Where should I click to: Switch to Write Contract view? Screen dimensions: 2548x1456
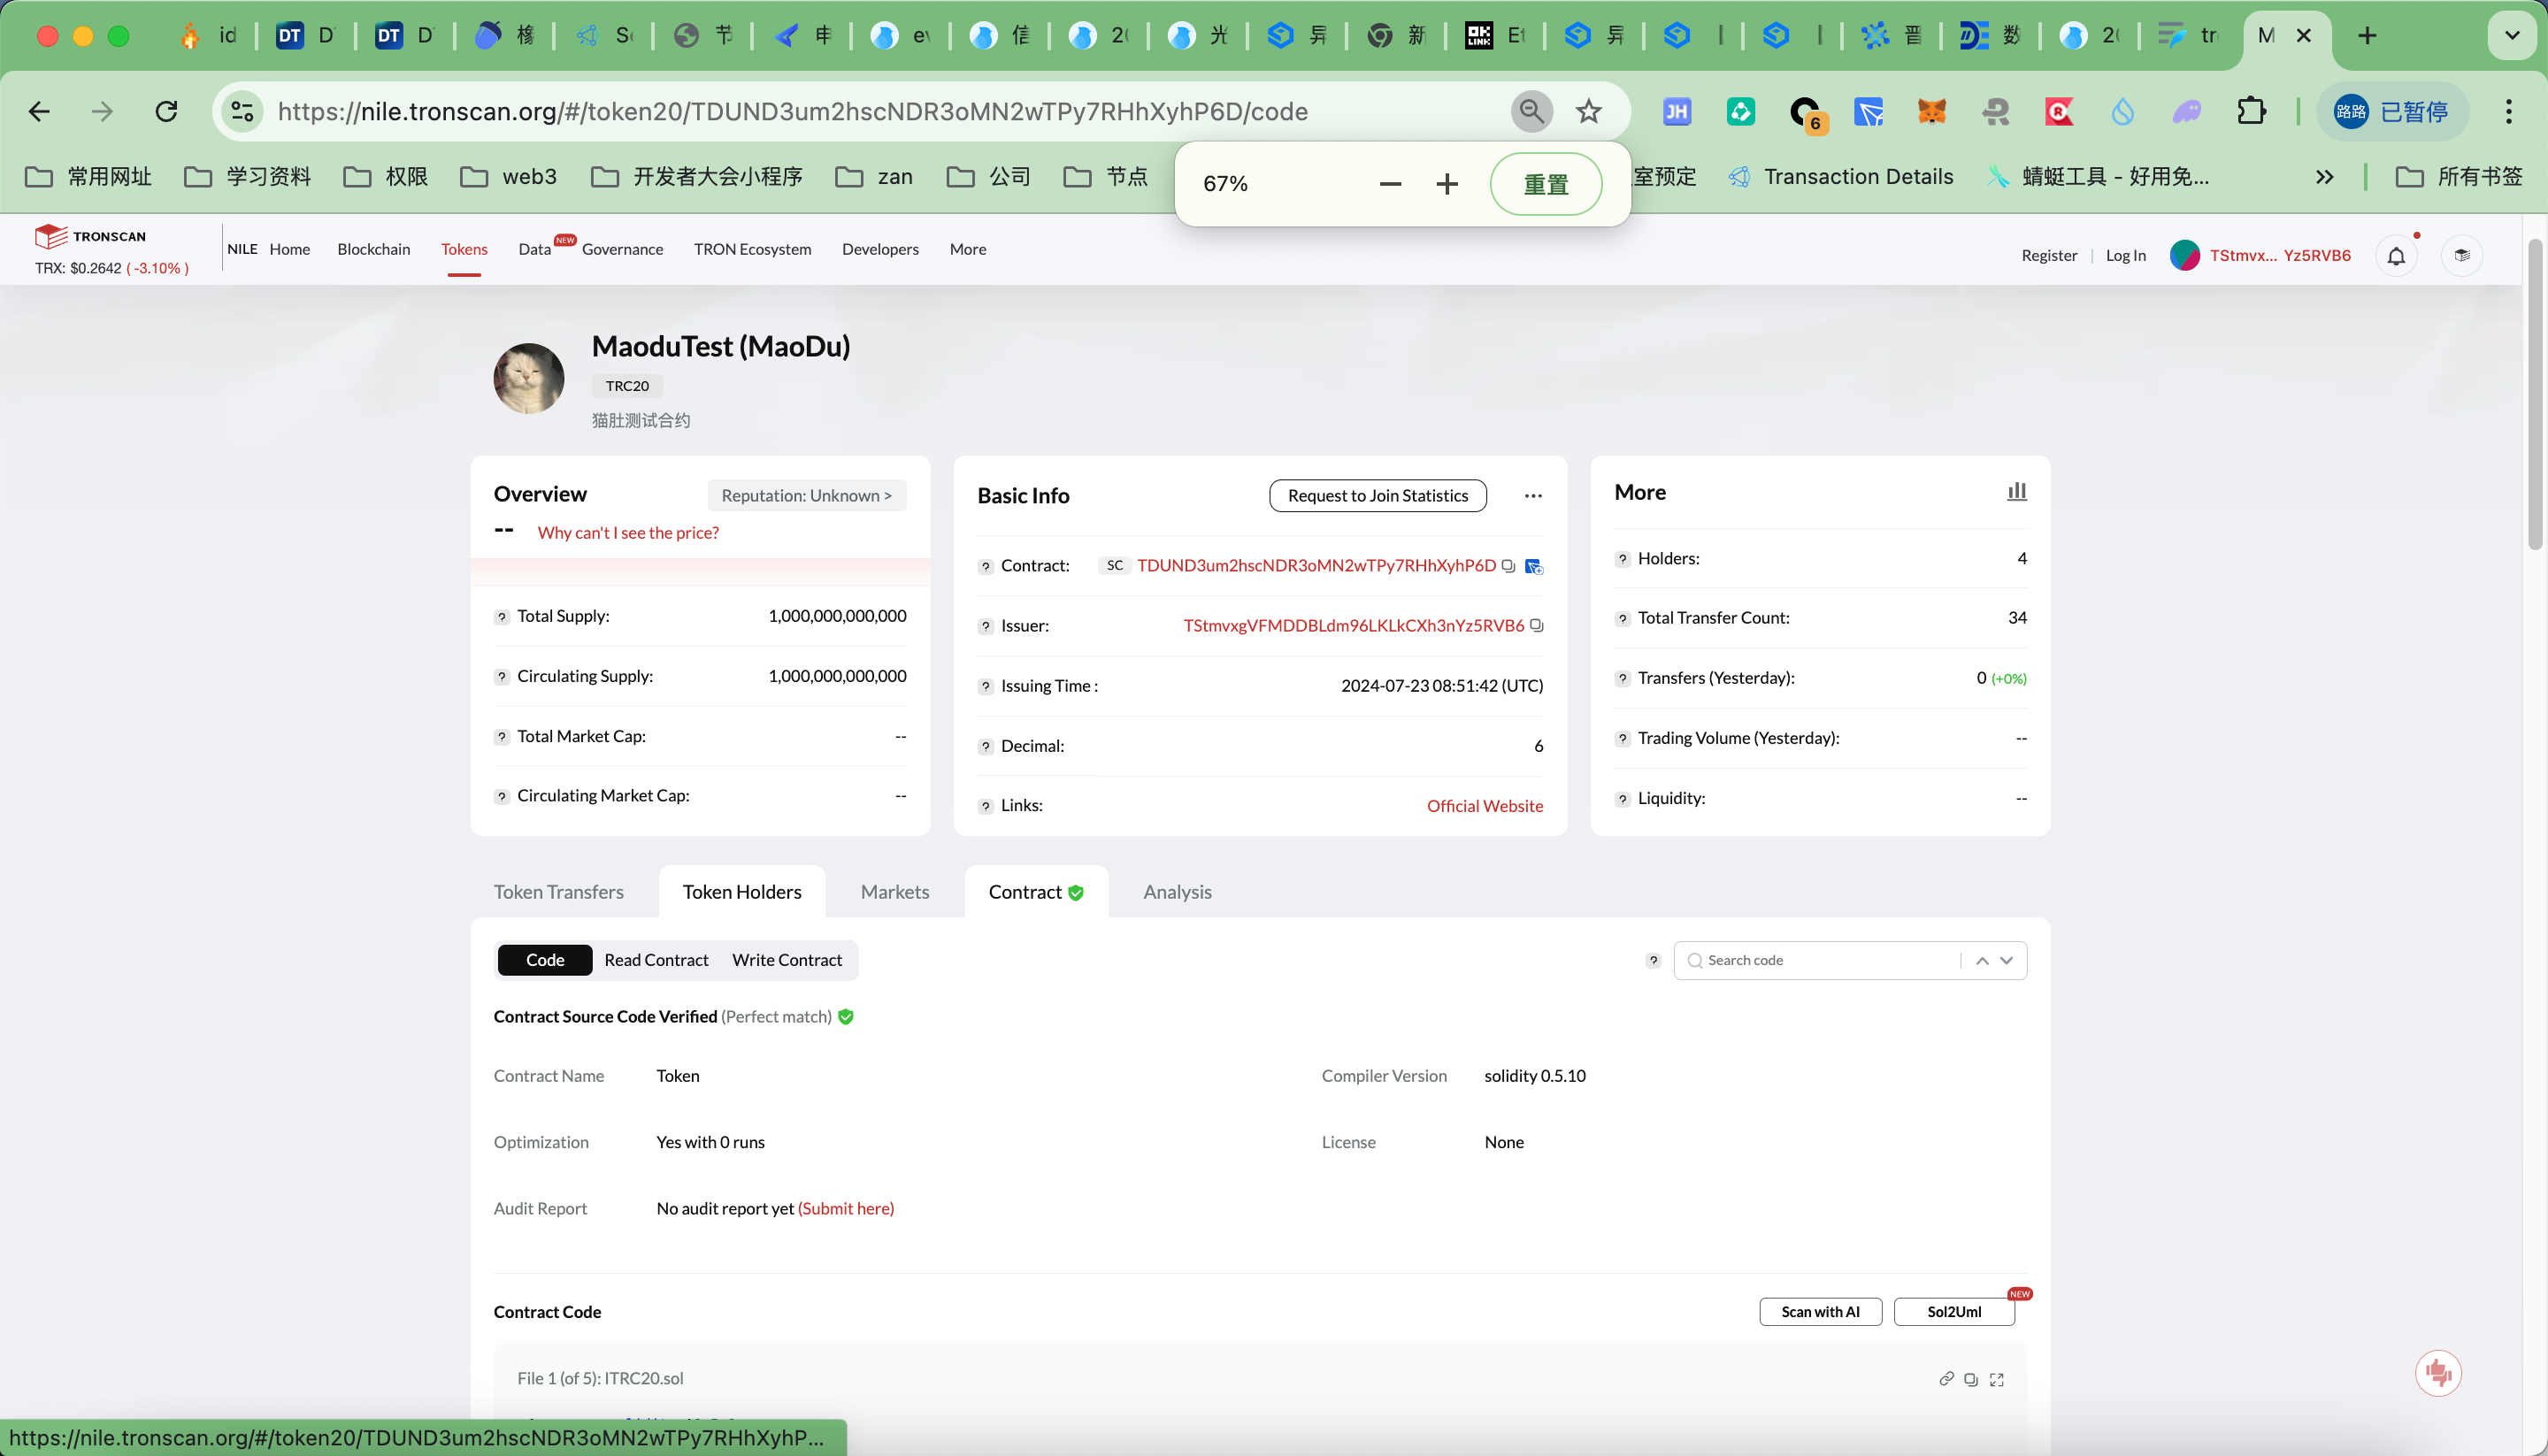(x=787, y=960)
